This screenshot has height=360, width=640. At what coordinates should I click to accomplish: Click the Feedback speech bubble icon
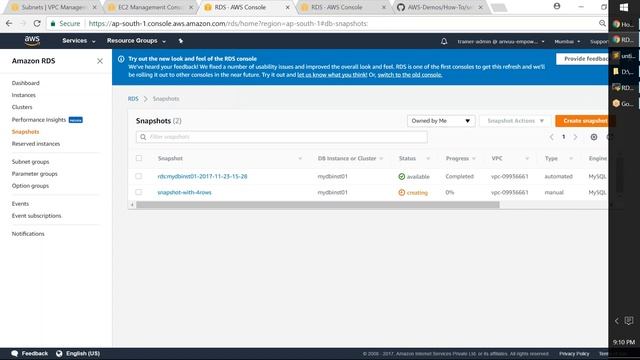pyautogui.click(x=15, y=353)
